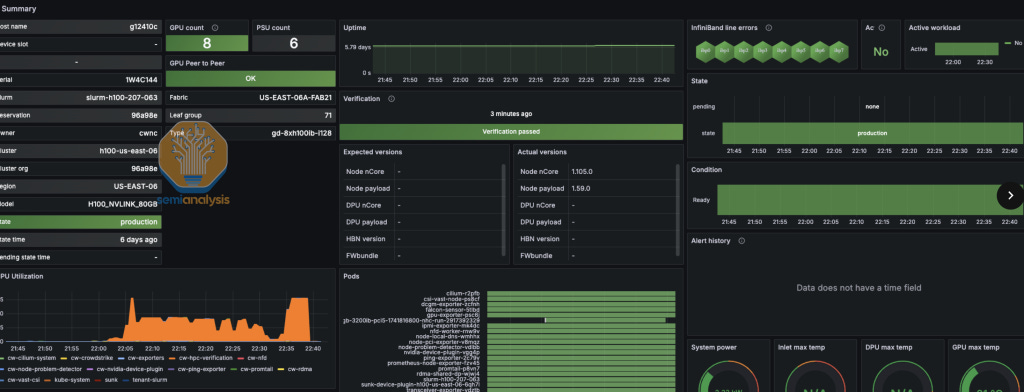Toggle cw-nvidia-device-plugin legend series
1024x392 pixels.
(130, 369)
